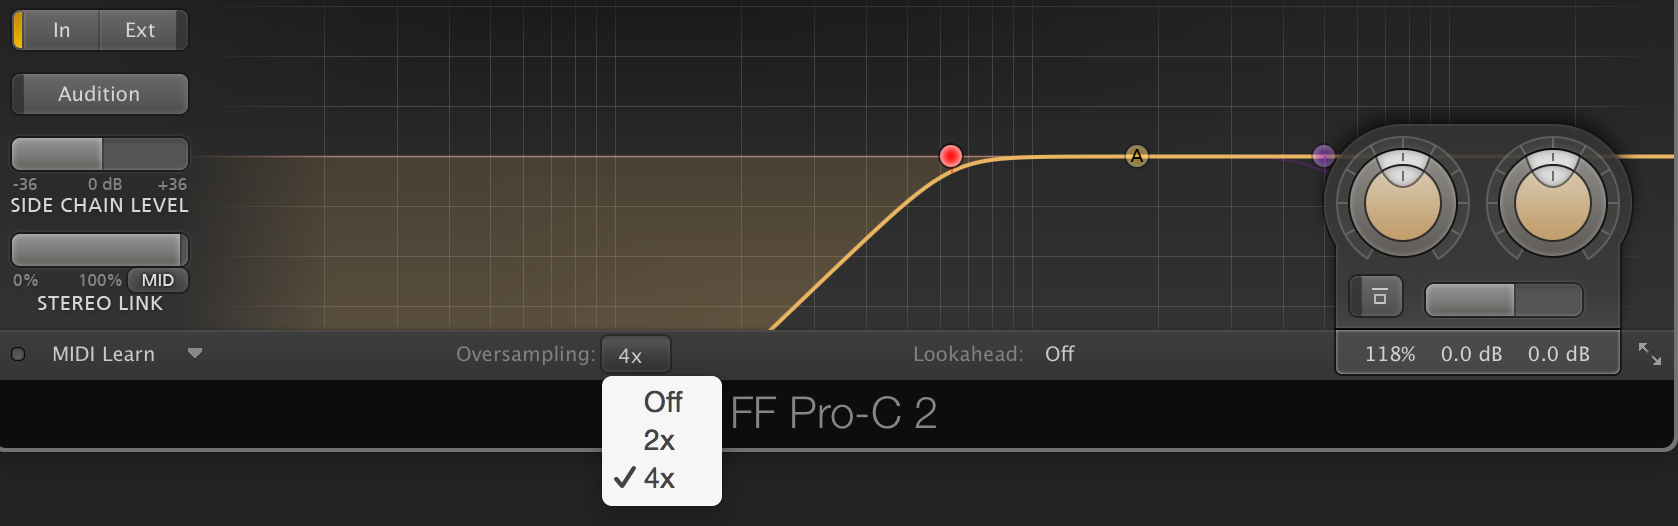1678x526 pixels.
Task: Select the yellow 'A' marker on the curve
Action: point(1137,156)
